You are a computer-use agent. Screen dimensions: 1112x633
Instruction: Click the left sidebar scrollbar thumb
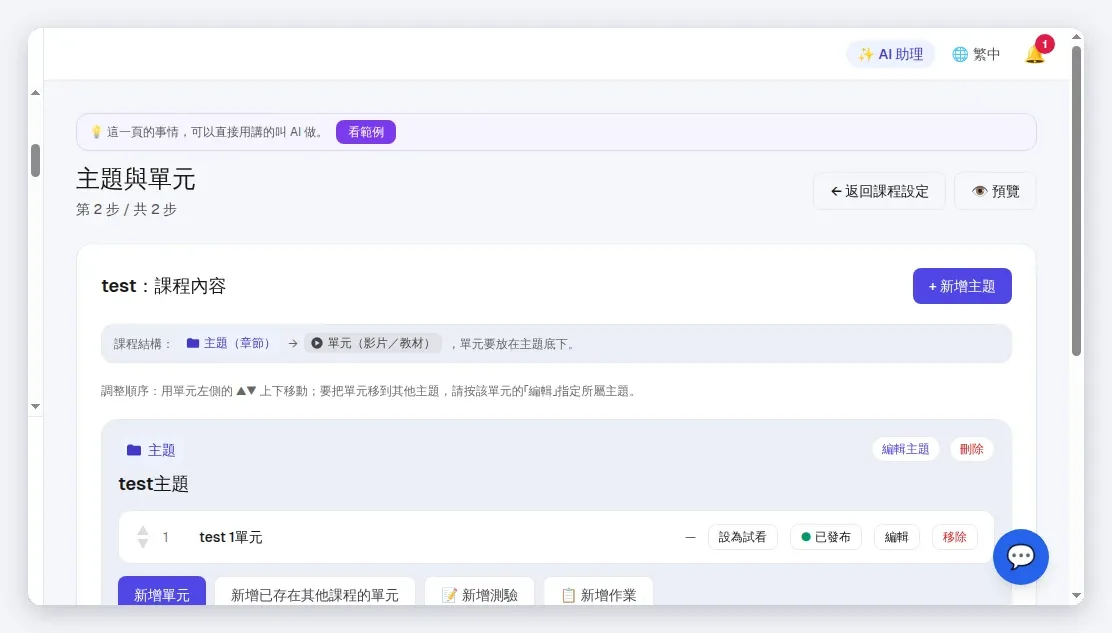tap(35, 160)
